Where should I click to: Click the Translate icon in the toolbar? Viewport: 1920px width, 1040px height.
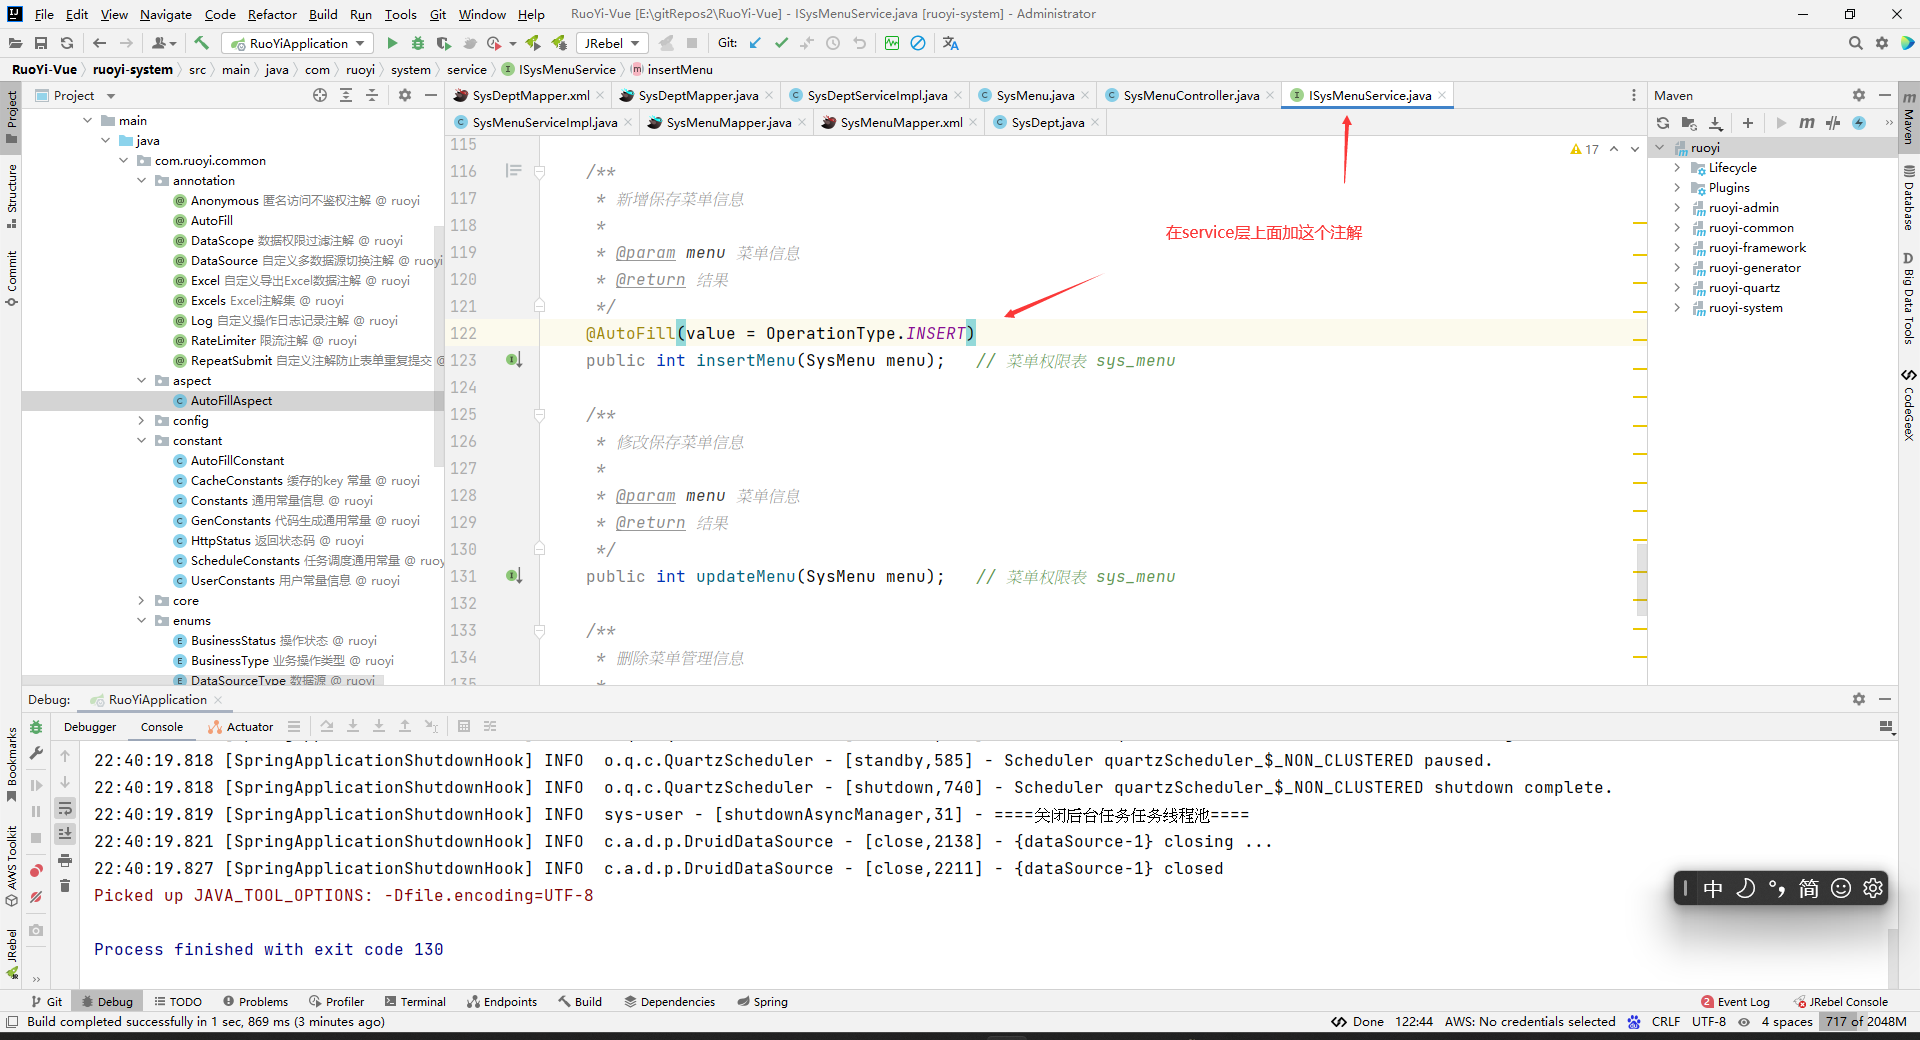pos(950,43)
